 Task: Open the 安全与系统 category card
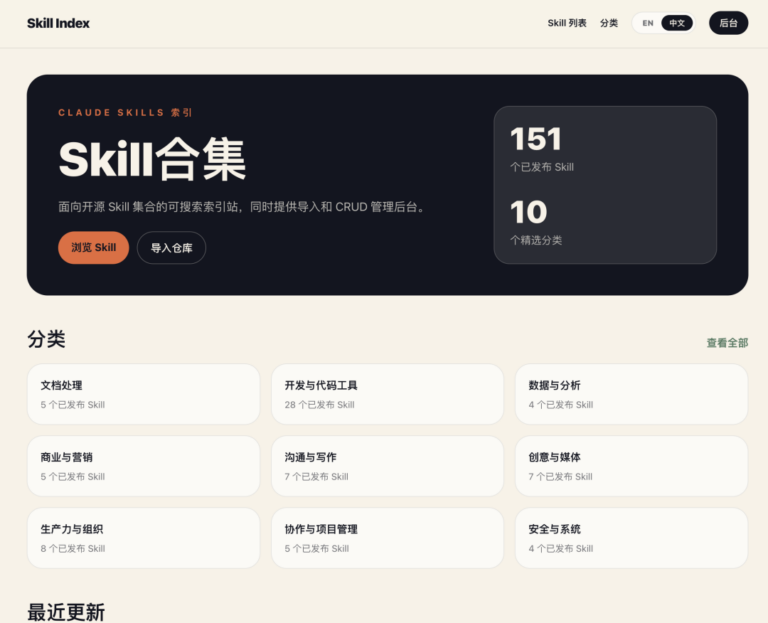(x=631, y=538)
